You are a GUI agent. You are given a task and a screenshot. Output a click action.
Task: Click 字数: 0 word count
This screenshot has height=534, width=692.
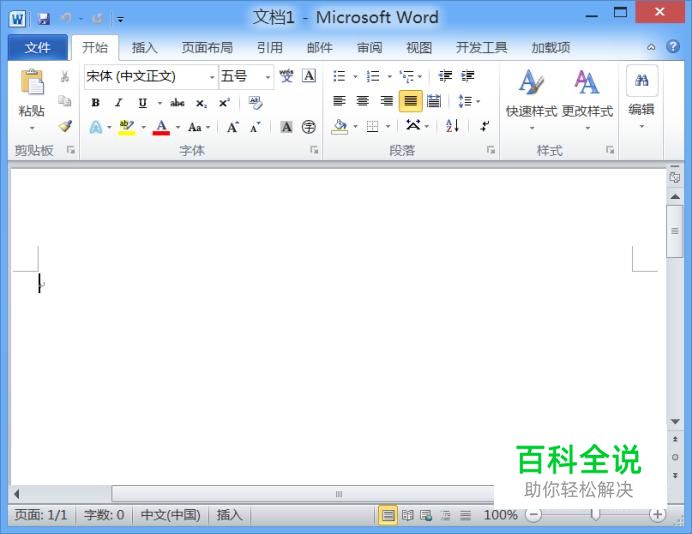pos(104,515)
